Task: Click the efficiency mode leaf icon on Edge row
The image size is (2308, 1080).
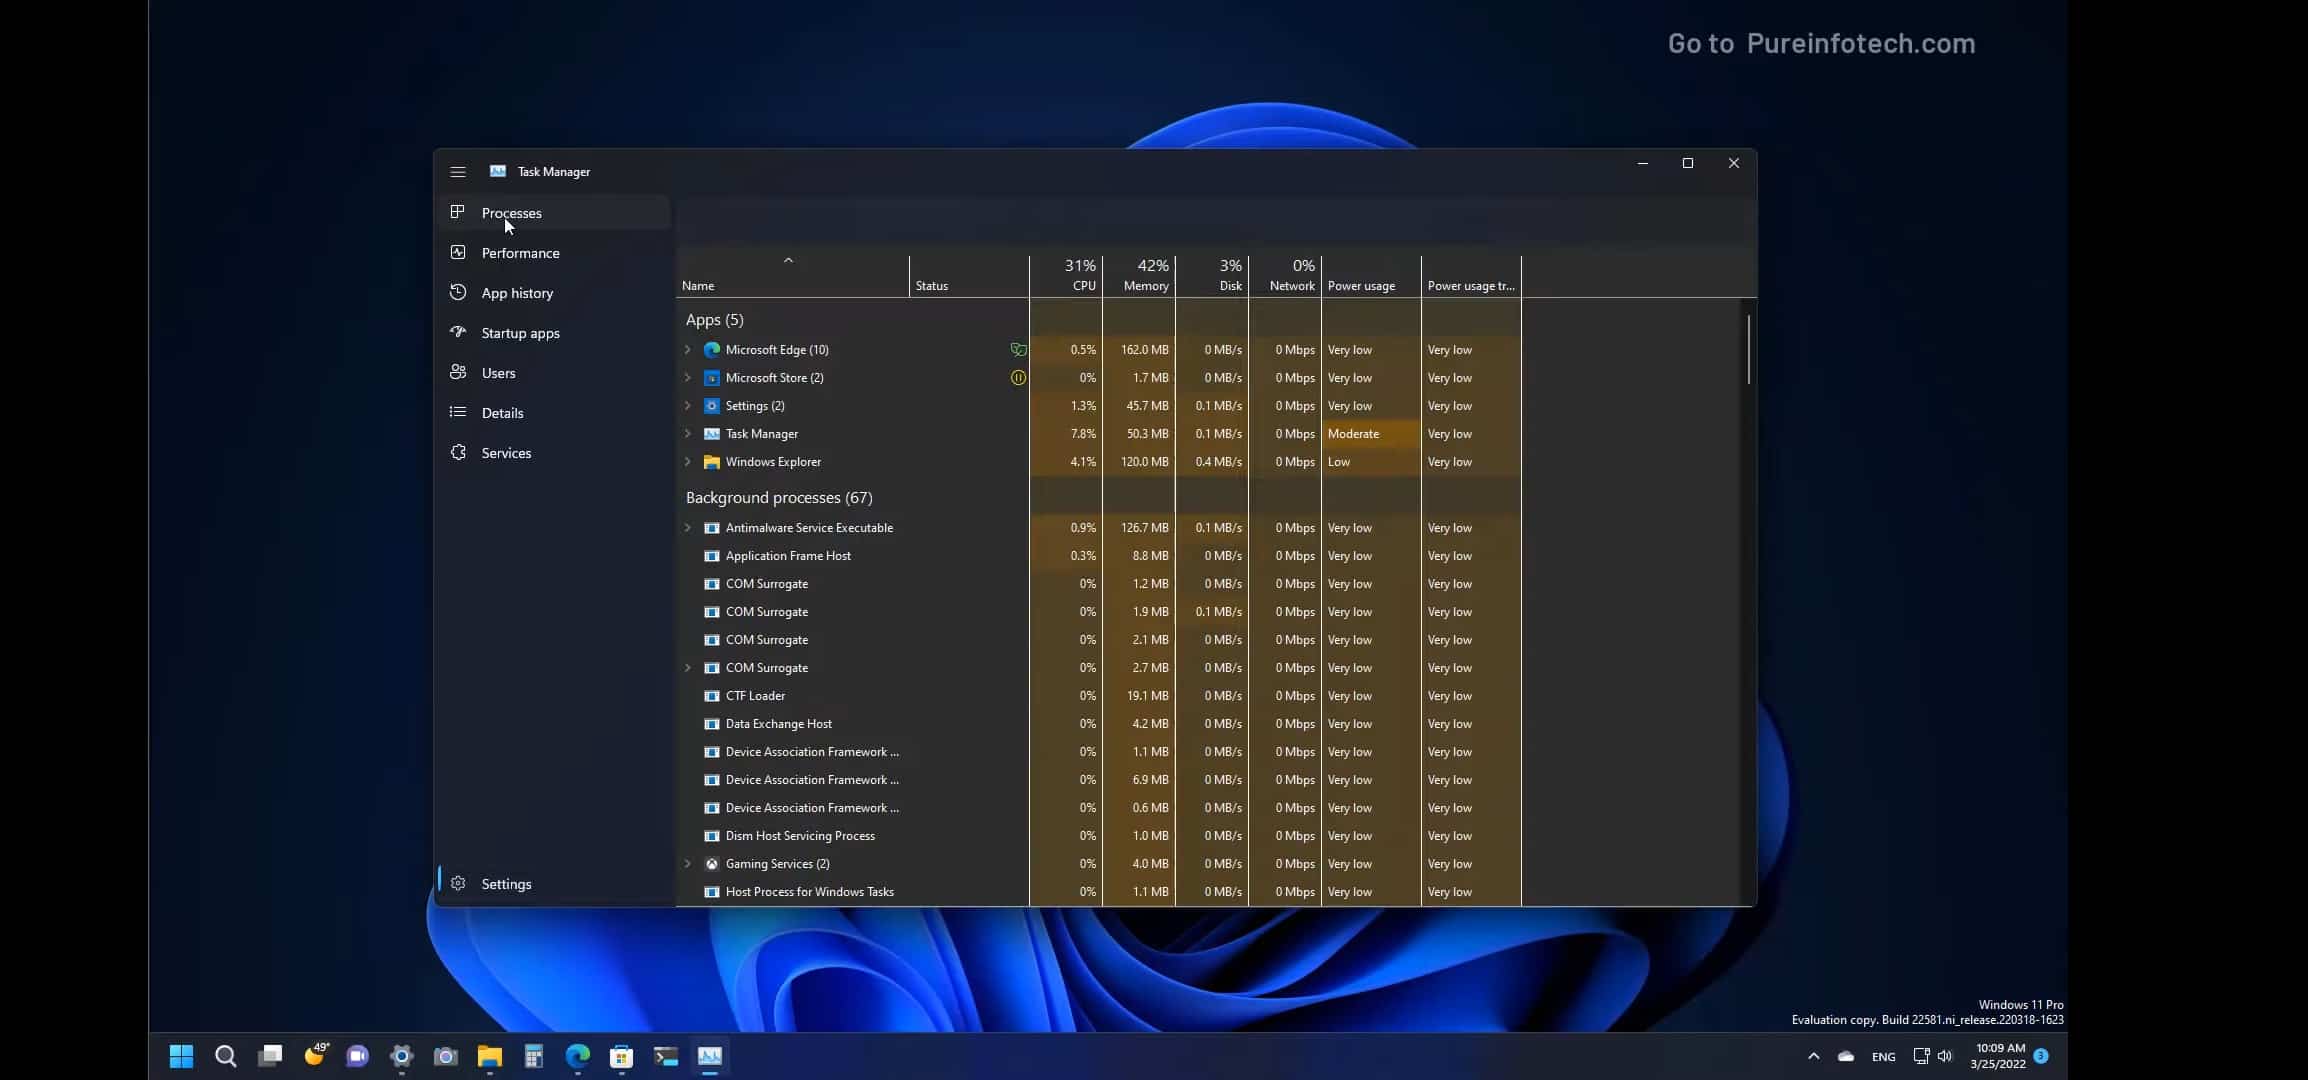Action: pos(1018,350)
